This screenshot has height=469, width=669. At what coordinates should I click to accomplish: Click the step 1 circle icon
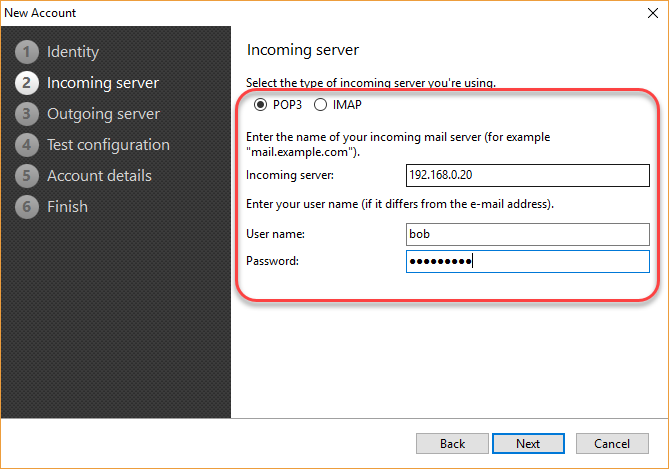[x=26, y=52]
